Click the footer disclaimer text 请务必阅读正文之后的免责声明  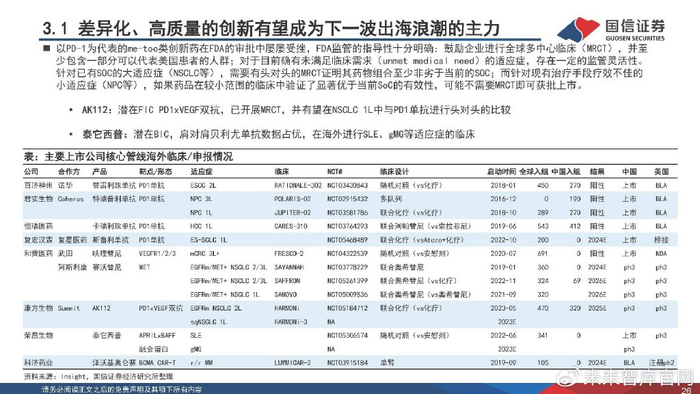pyautogui.click(x=121, y=390)
